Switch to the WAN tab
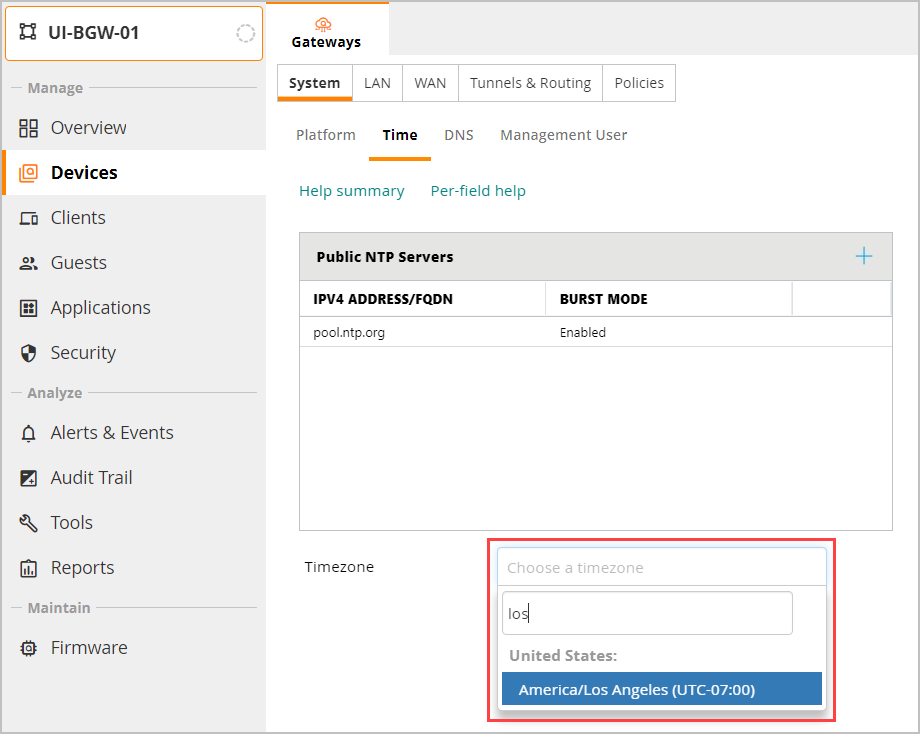920x734 pixels. pos(430,83)
